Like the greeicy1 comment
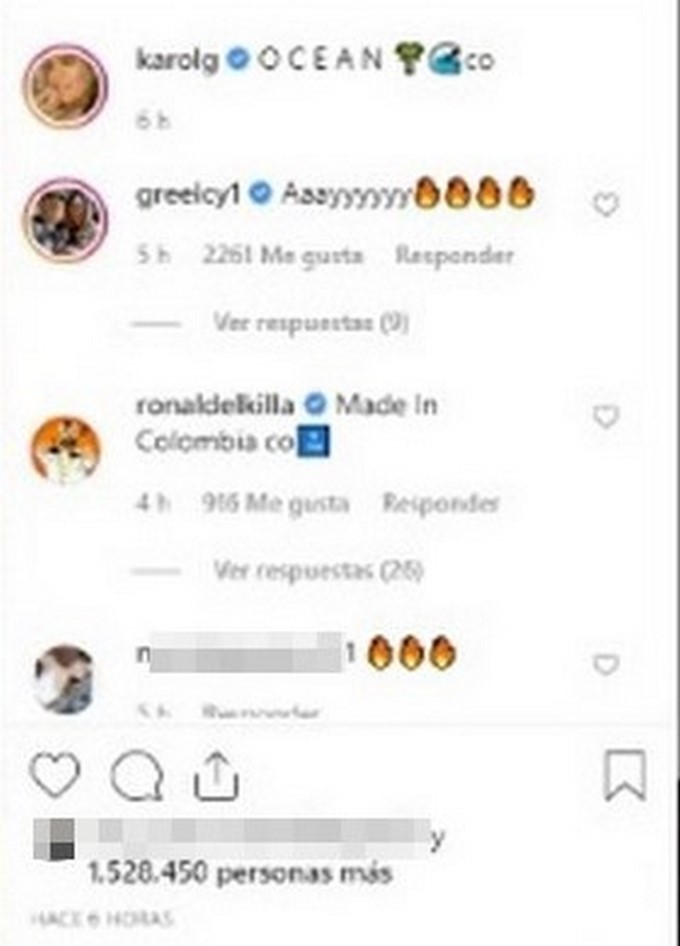The height and width of the screenshot is (946, 680). coord(606,205)
